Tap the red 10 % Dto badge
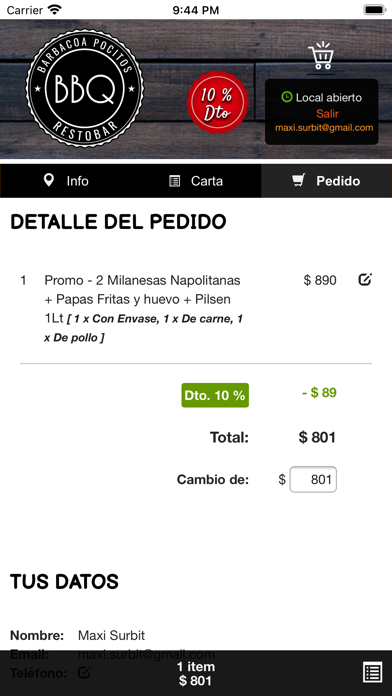This screenshot has height=696, width=392. point(218,102)
